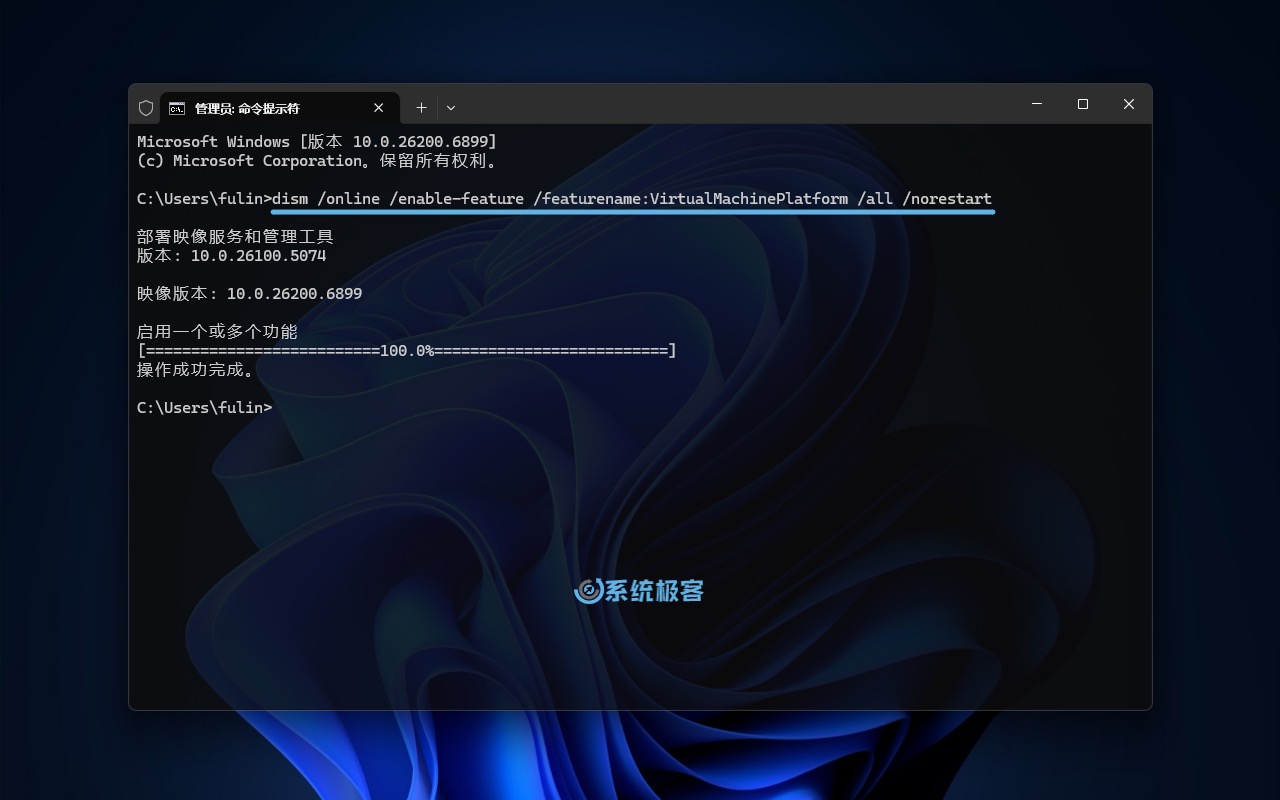Click the Microsoft Windows version header line

coord(316,142)
